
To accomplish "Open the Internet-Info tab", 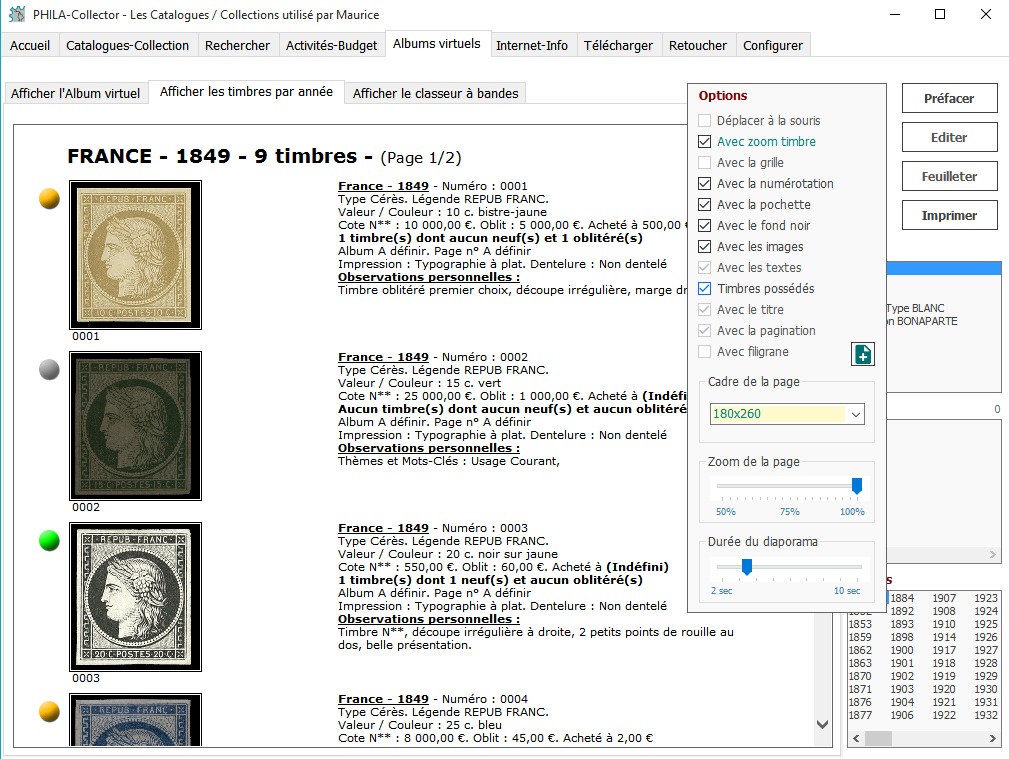I will coord(532,46).
